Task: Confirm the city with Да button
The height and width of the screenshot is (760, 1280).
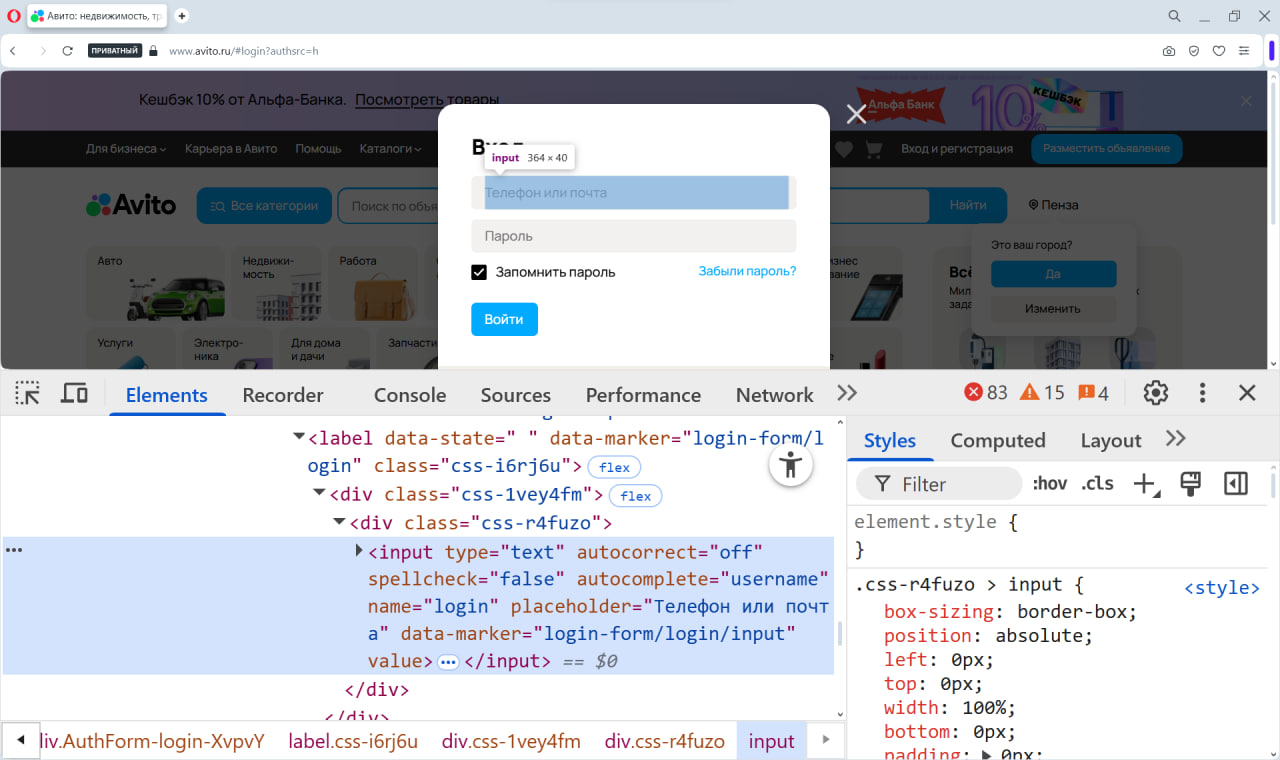Action: [1053, 274]
